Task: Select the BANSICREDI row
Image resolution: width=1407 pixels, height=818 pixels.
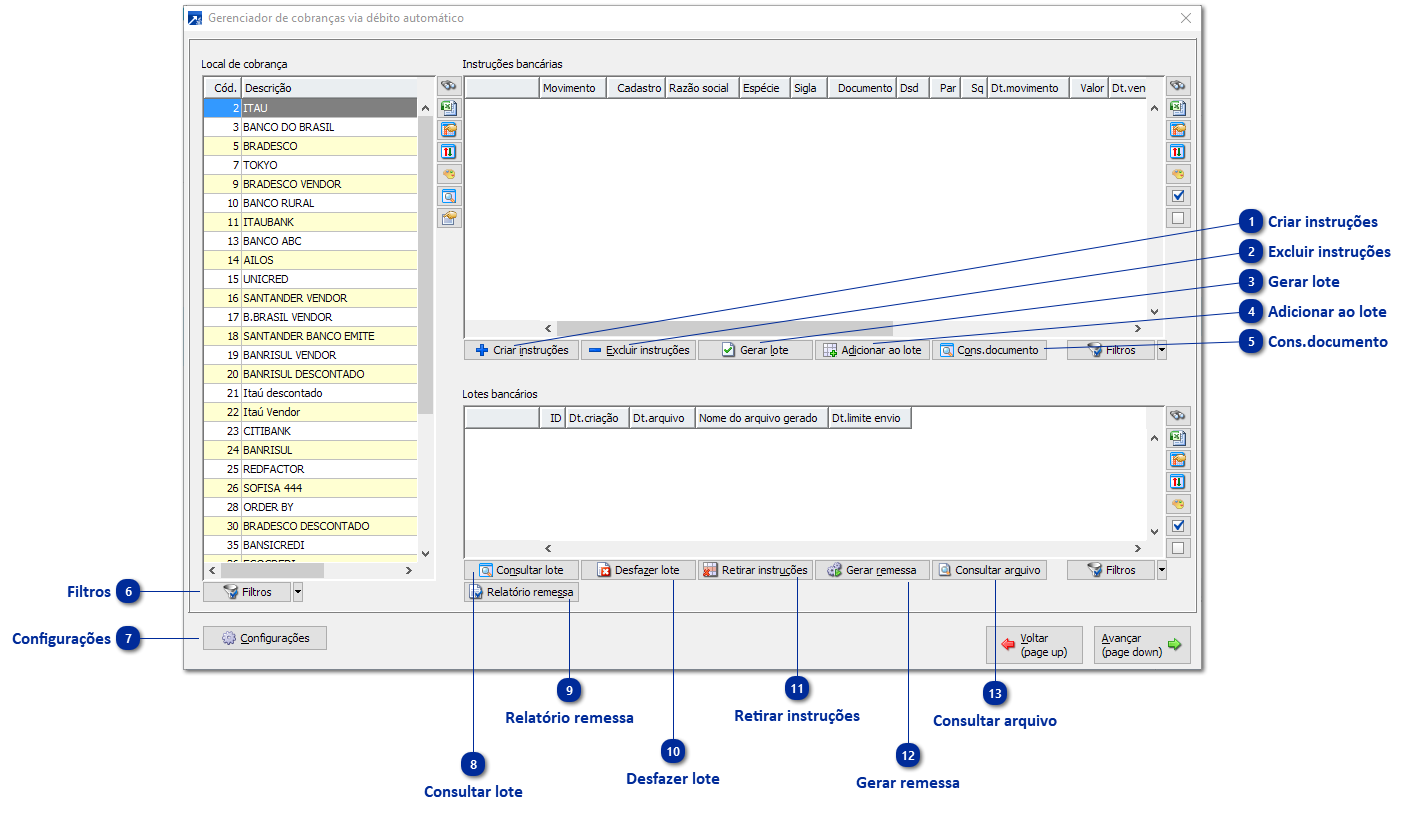Action: 310,545
